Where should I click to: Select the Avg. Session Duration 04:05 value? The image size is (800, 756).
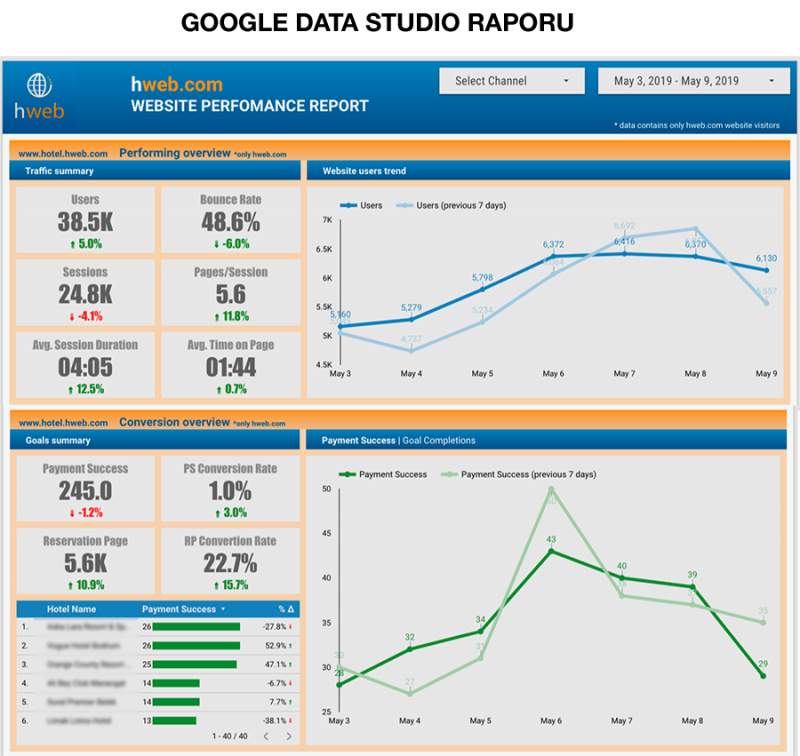pyautogui.click(x=85, y=367)
